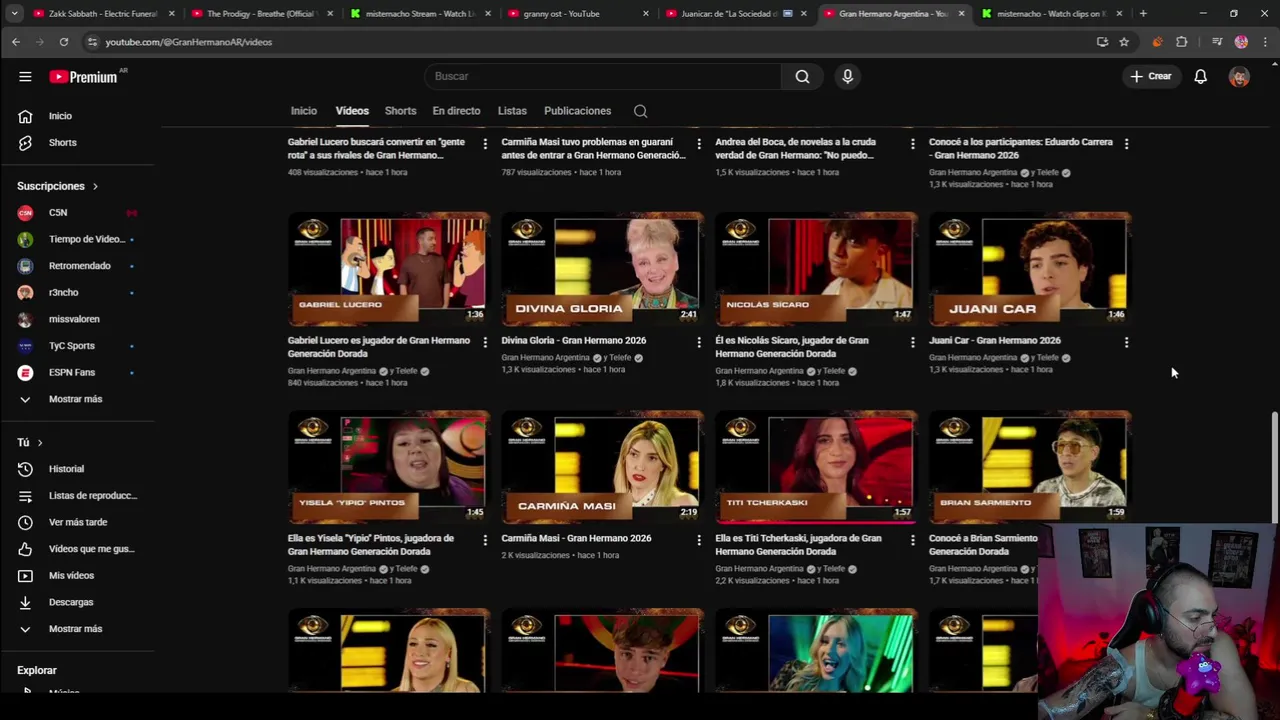Open the hamburger guide menu

point(25,76)
